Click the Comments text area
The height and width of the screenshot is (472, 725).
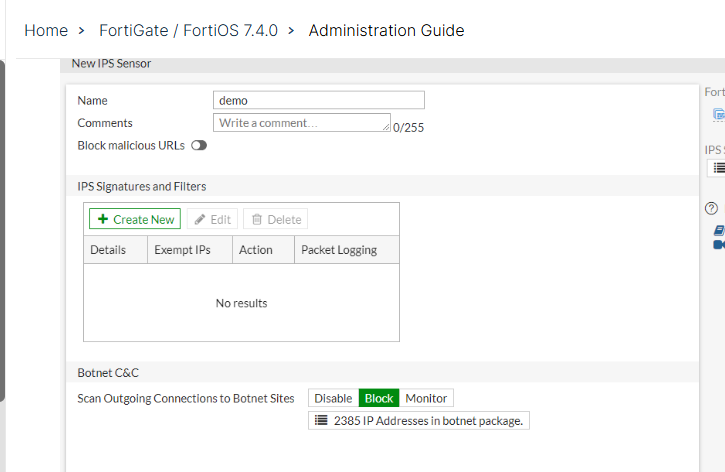301,123
